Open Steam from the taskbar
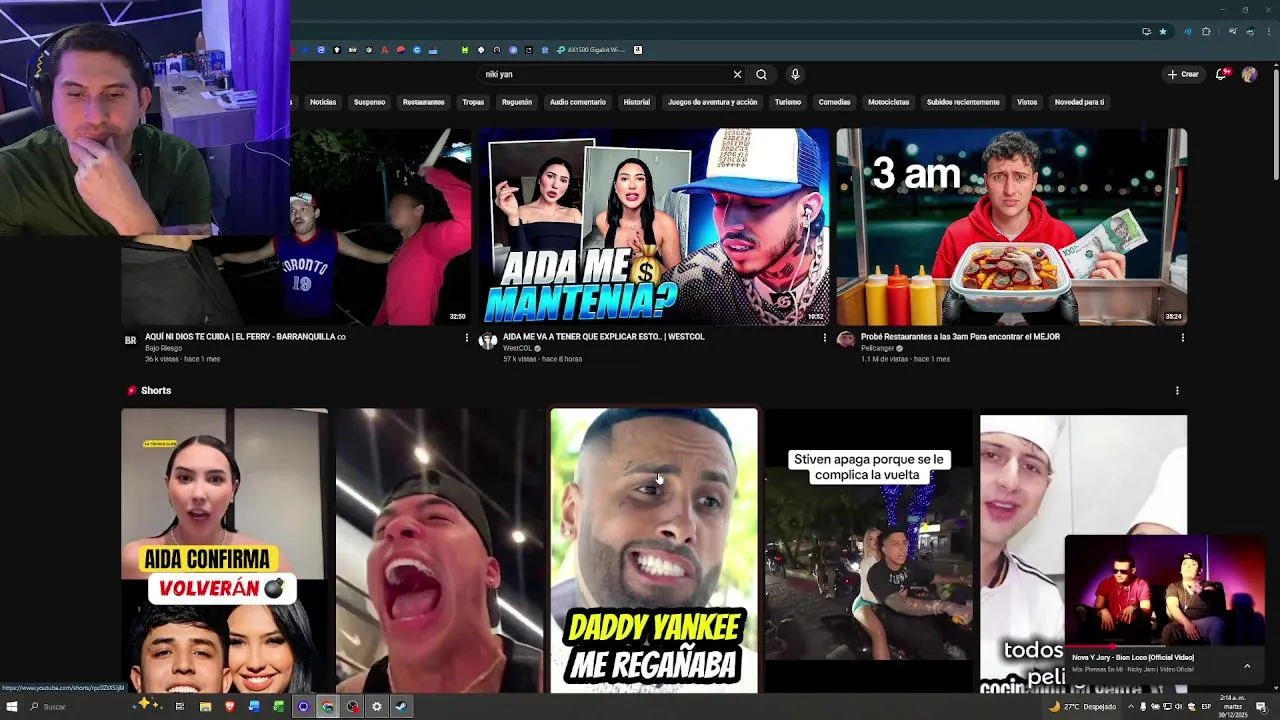1280x720 pixels. coord(401,707)
